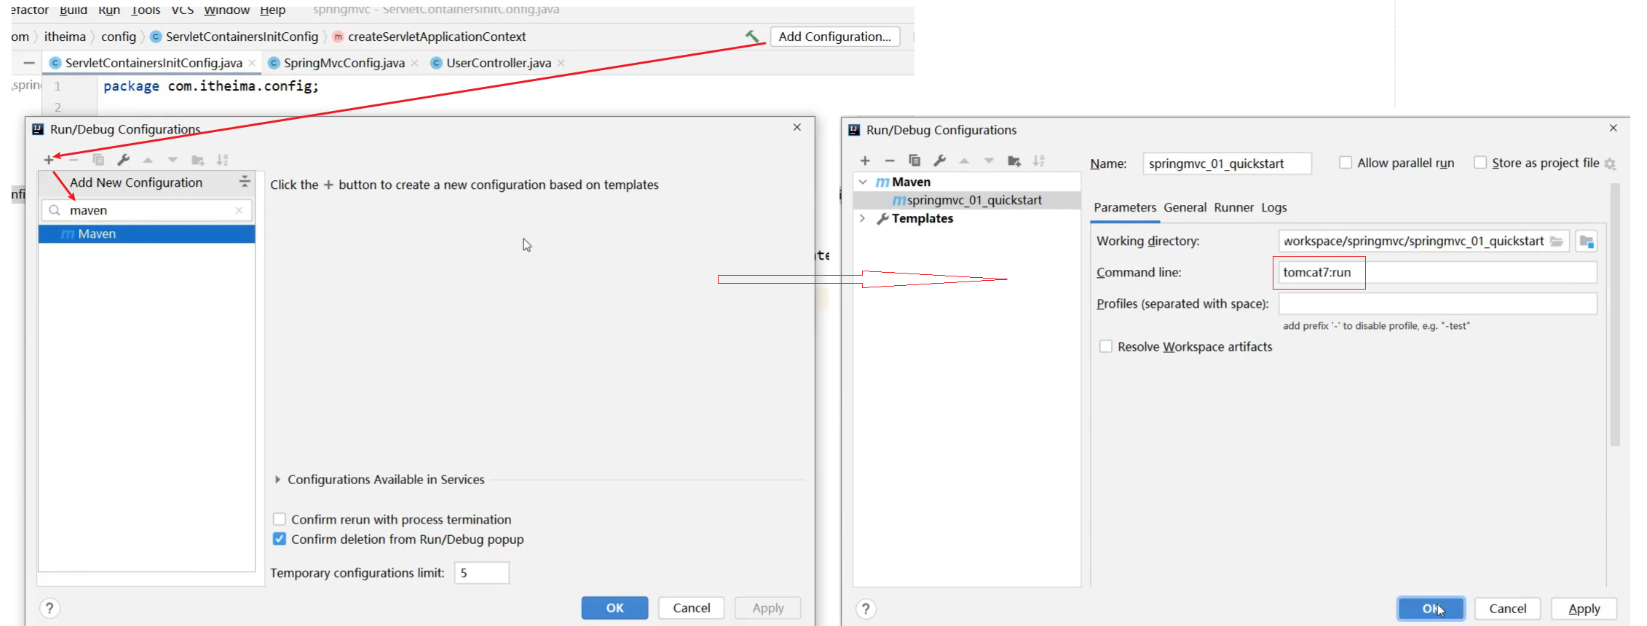Click collapse-all icon beside Add New Configuration

coord(244,182)
